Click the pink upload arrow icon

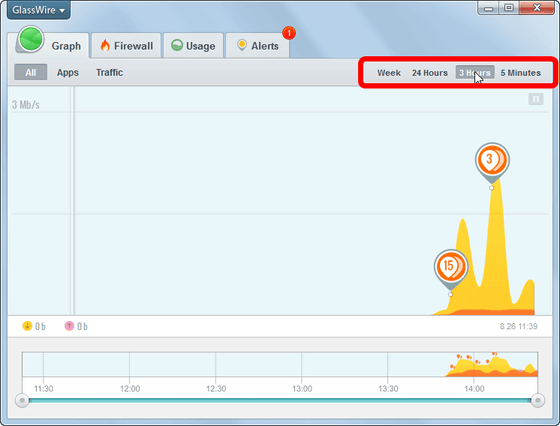click(x=69, y=326)
